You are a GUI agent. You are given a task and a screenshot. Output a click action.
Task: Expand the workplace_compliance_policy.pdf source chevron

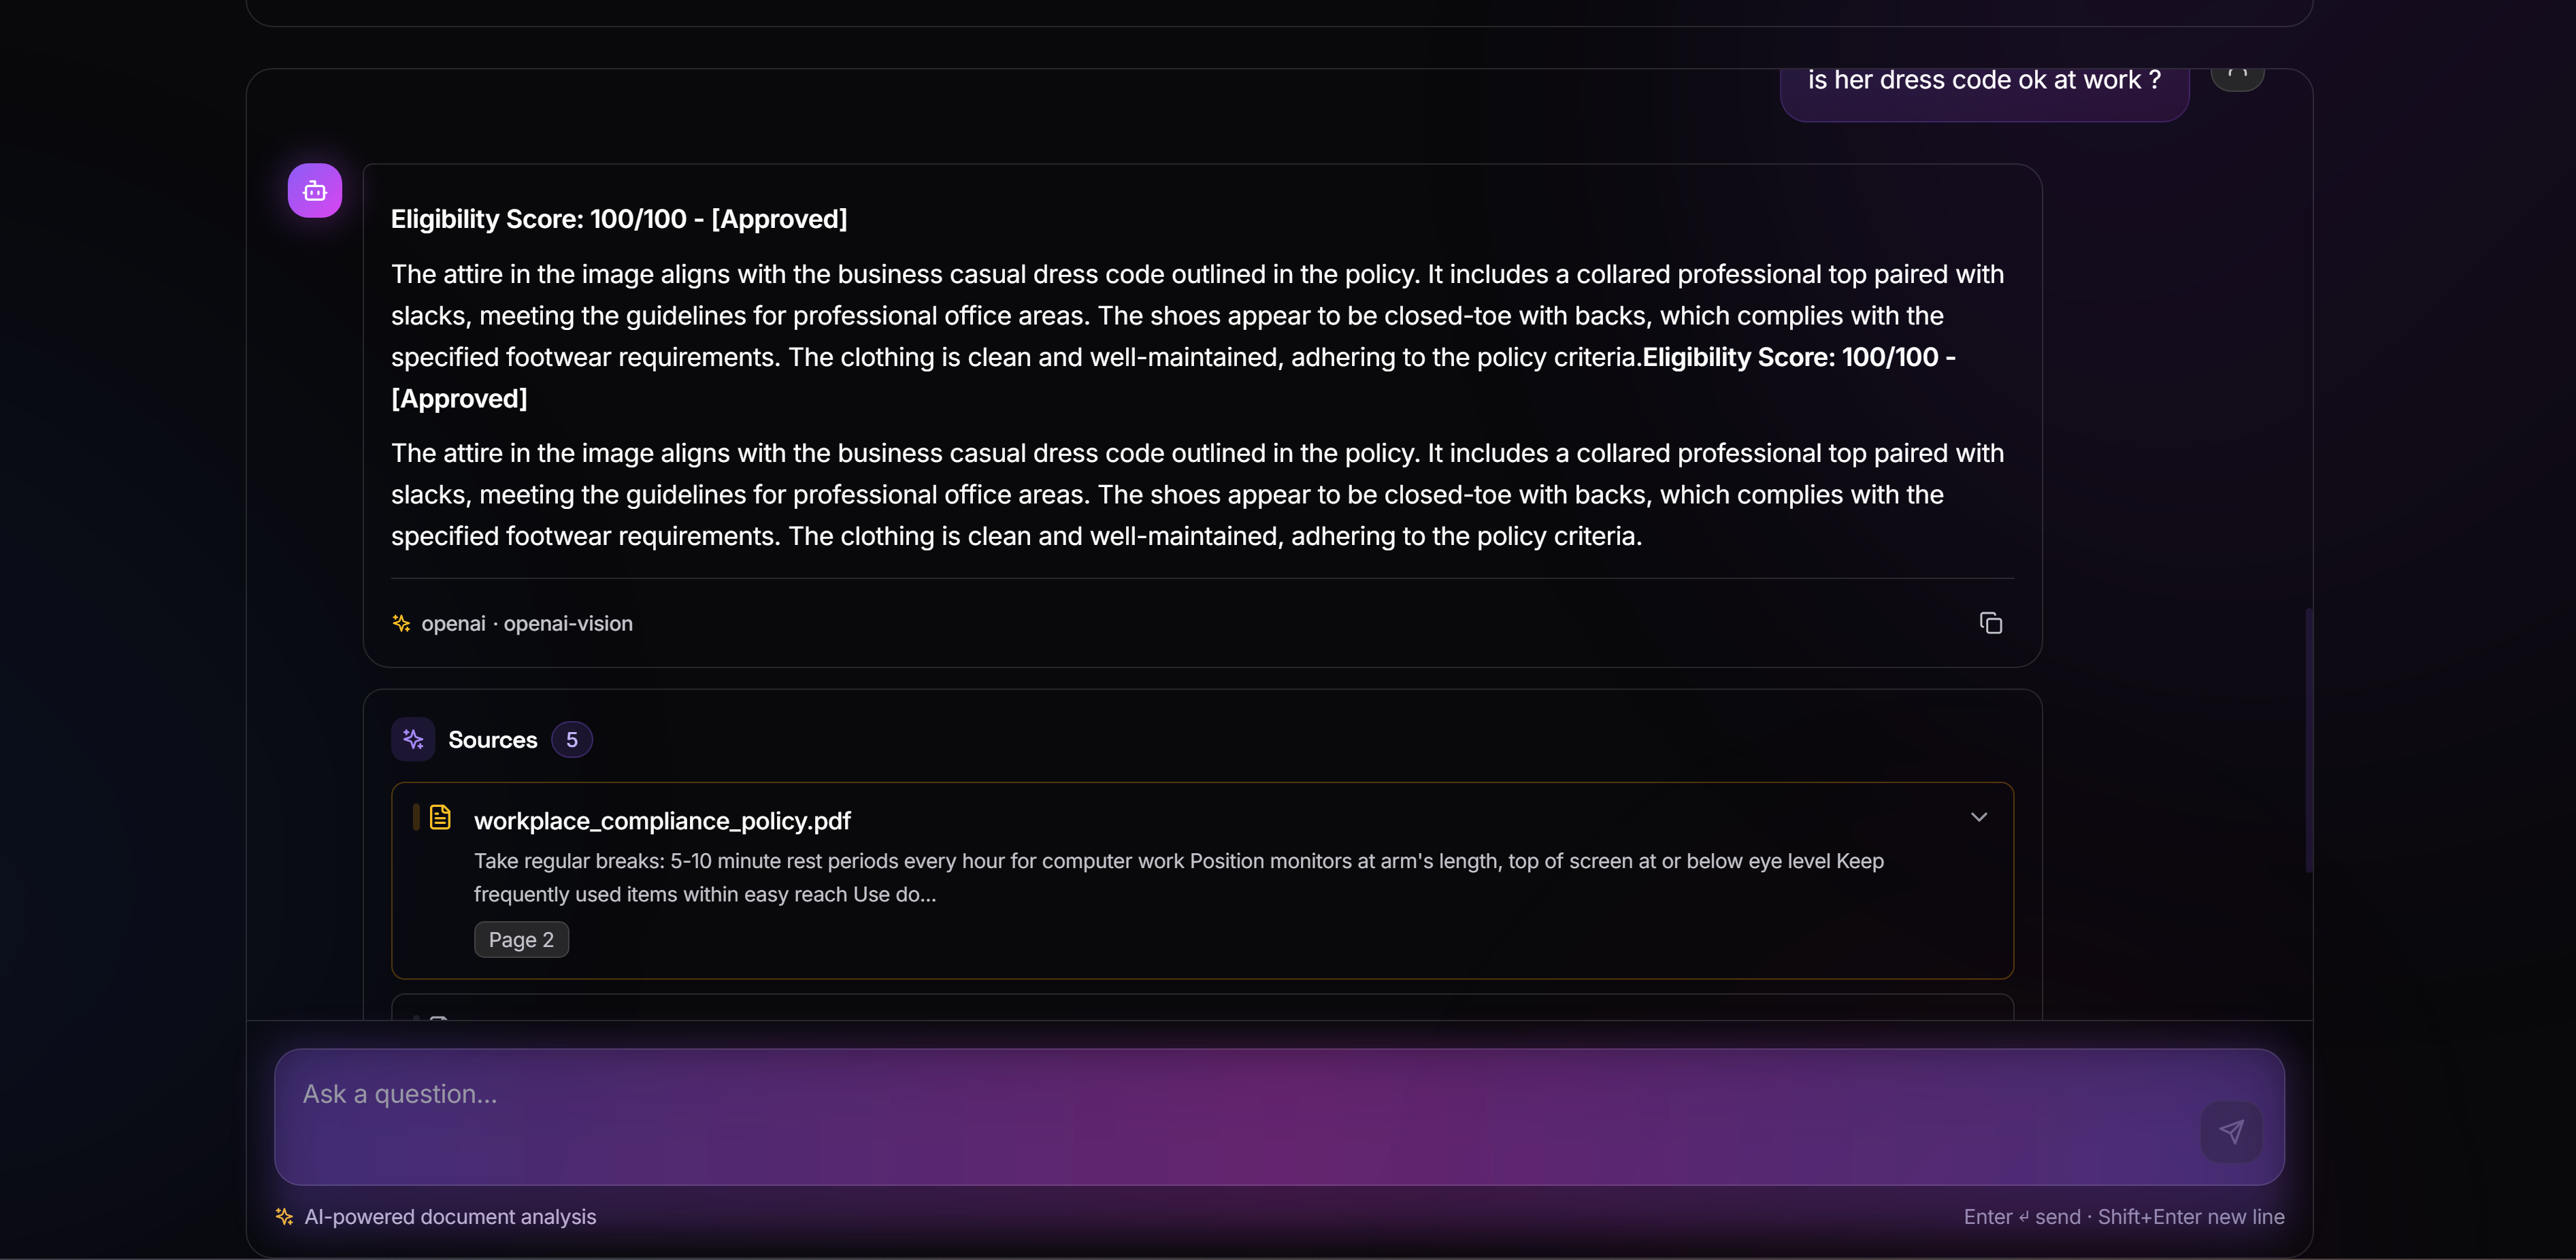pos(1978,817)
